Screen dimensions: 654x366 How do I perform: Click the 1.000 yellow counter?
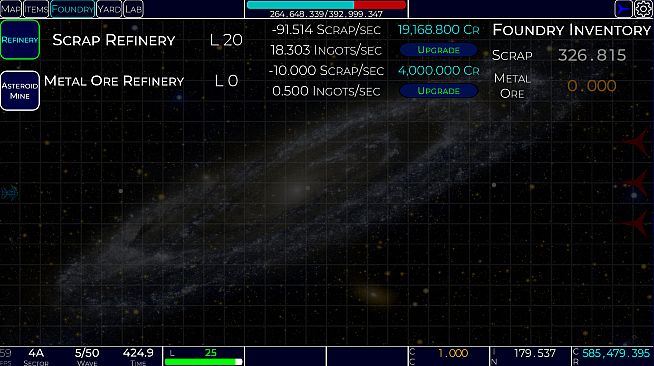coord(453,353)
